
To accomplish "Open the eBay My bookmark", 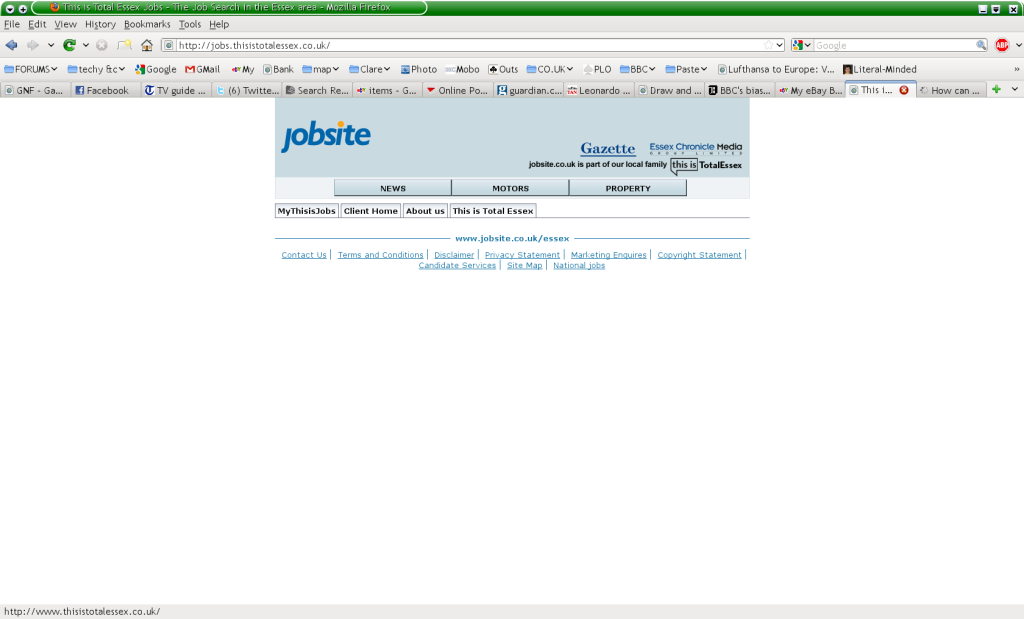I will (x=242, y=69).
